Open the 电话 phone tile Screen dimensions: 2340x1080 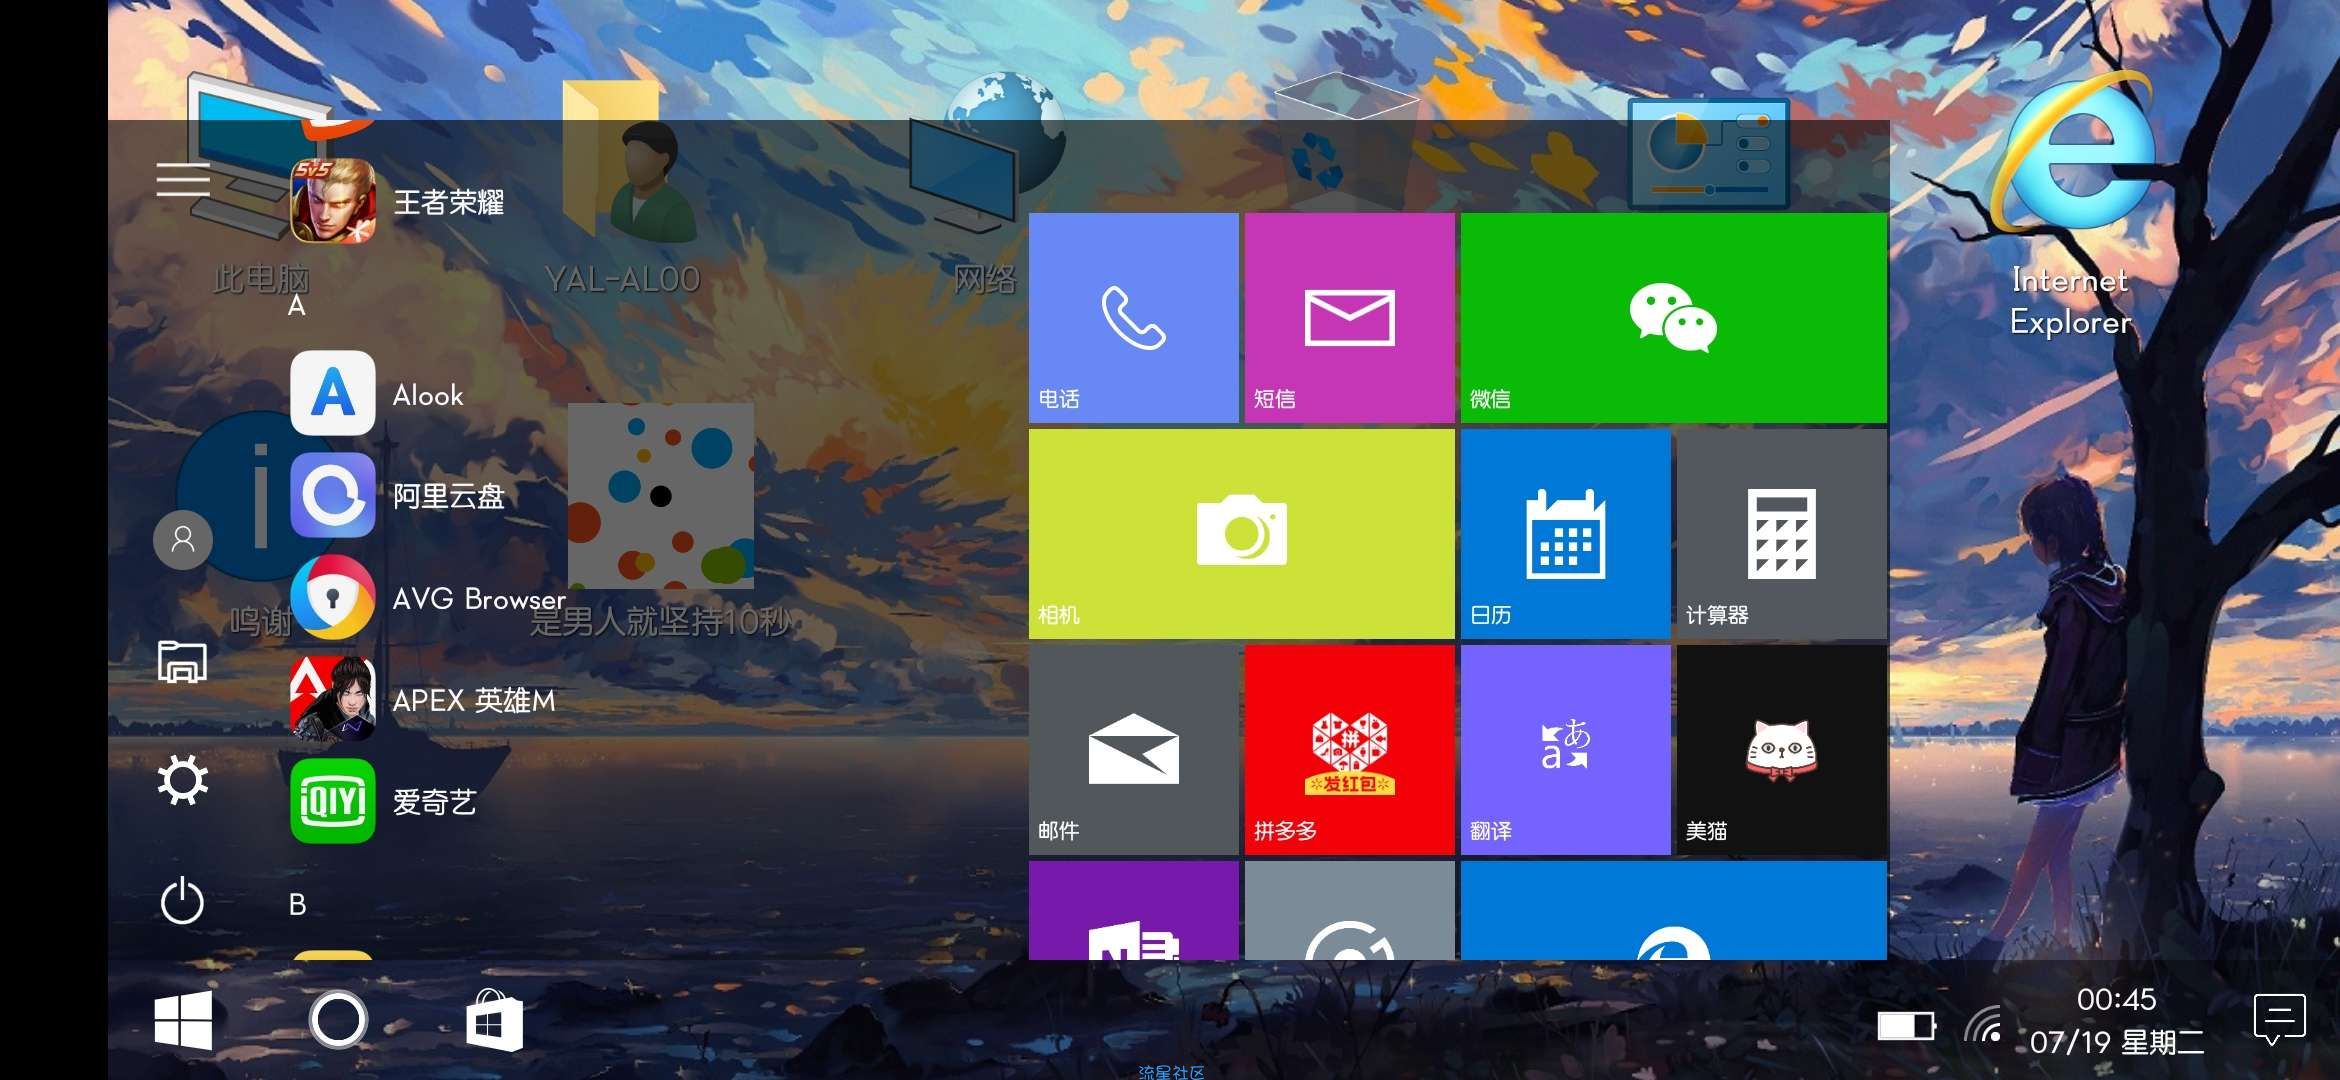pyautogui.click(x=1134, y=318)
